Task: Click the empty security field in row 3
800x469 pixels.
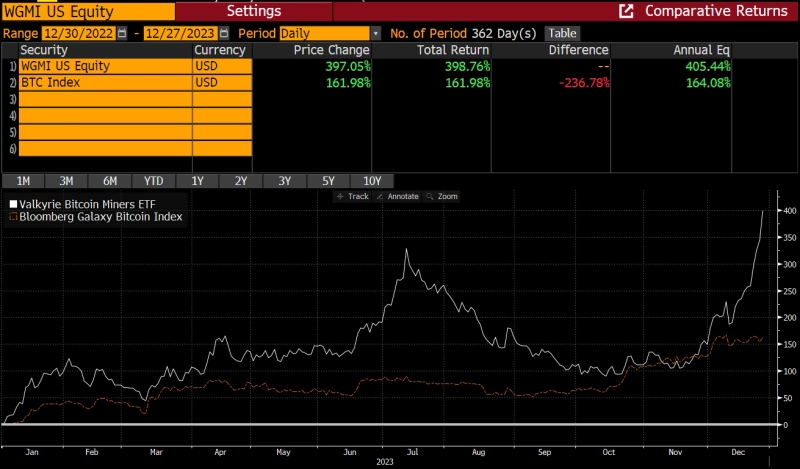Action: coord(105,100)
